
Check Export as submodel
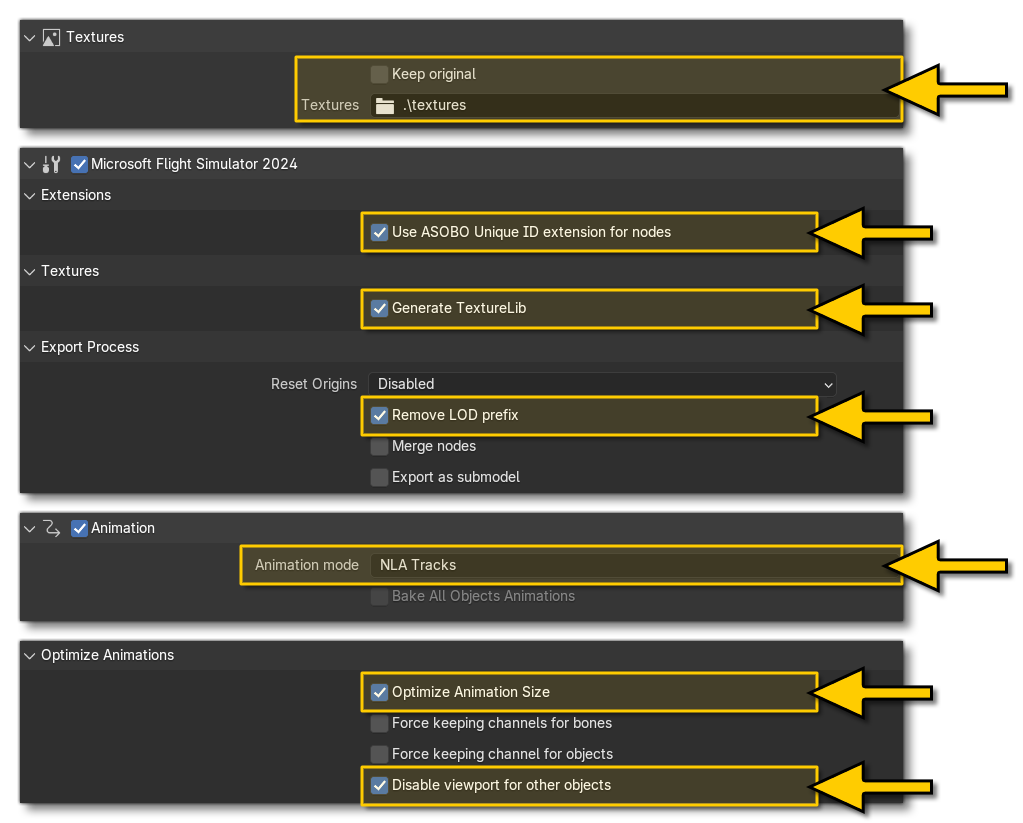pyautogui.click(x=379, y=477)
